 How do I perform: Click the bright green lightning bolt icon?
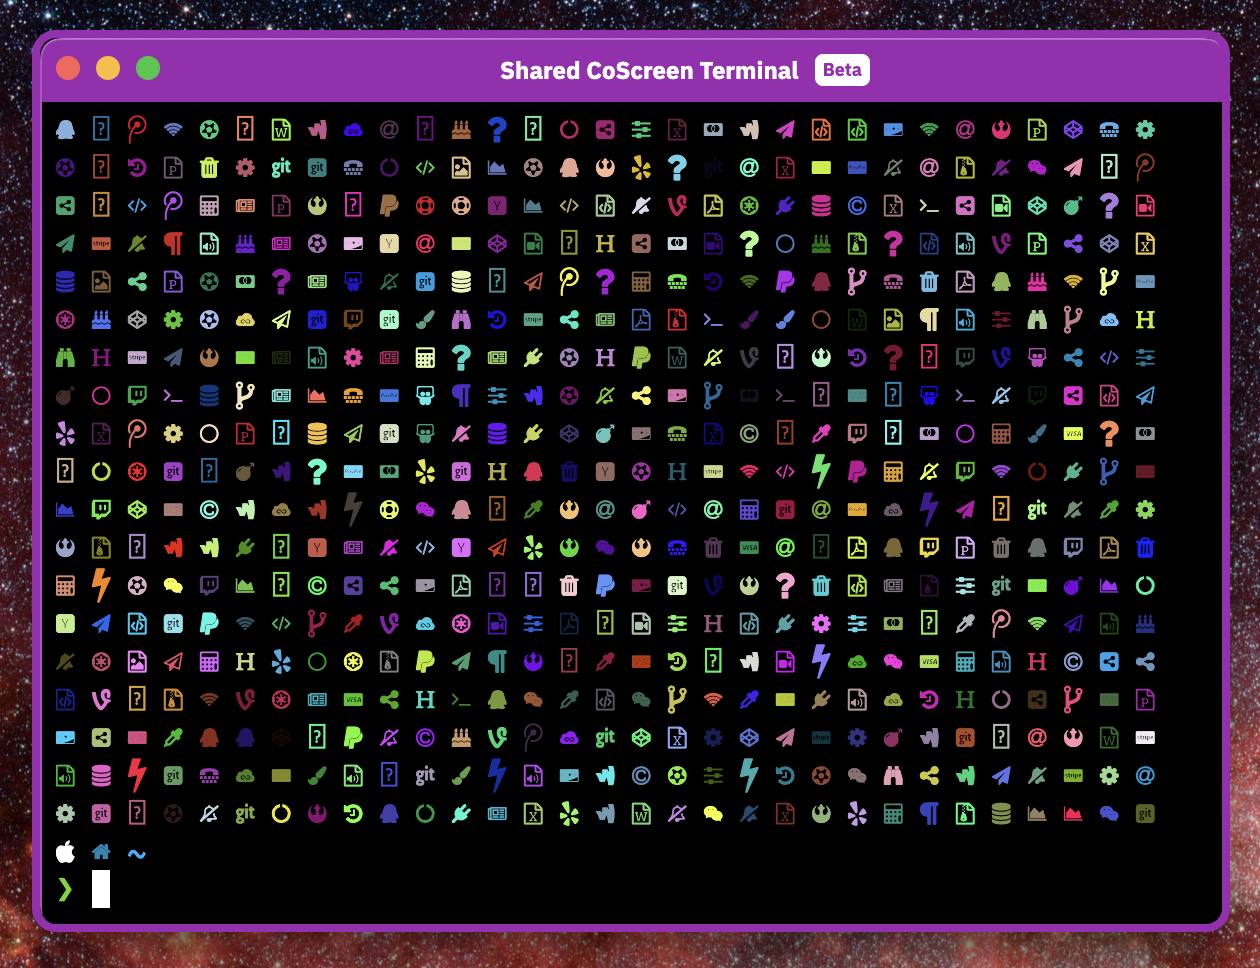(821, 471)
